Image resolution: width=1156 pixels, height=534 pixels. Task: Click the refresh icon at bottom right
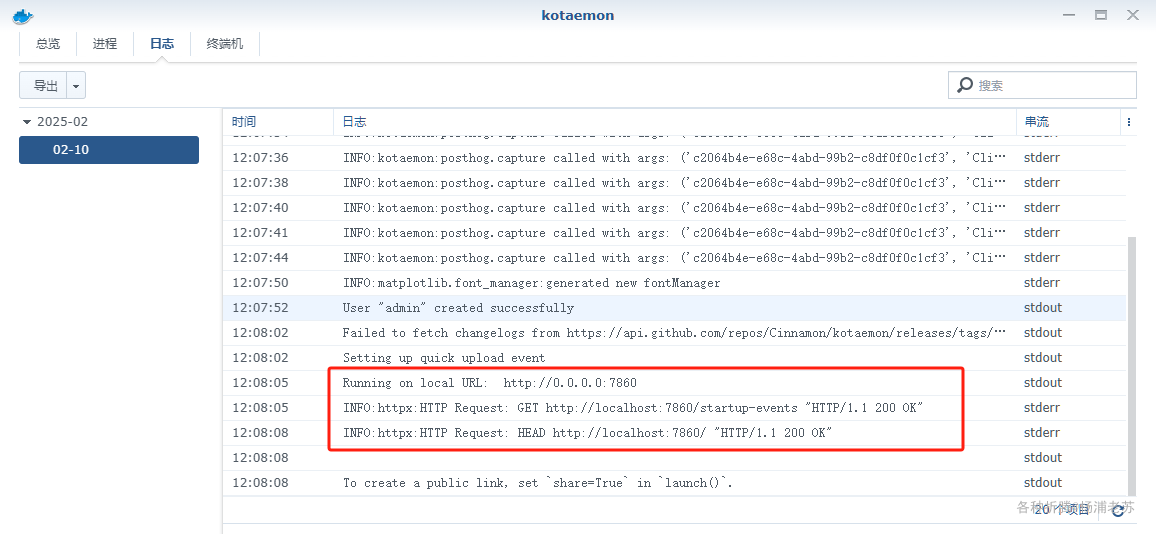pos(1118,510)
